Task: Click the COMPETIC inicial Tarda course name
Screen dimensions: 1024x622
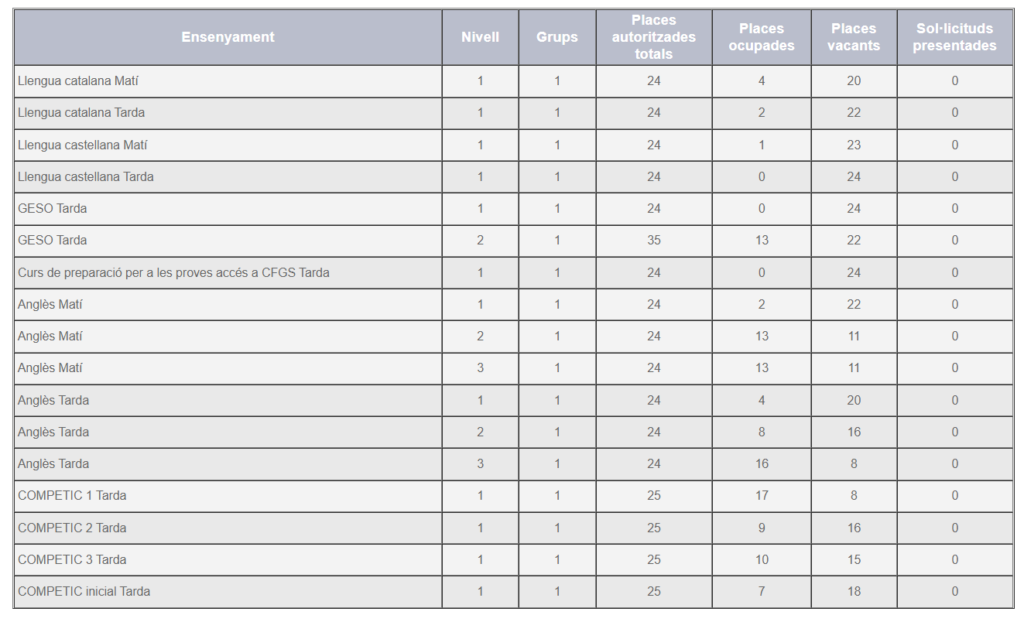Action: (x=84, y=591)
